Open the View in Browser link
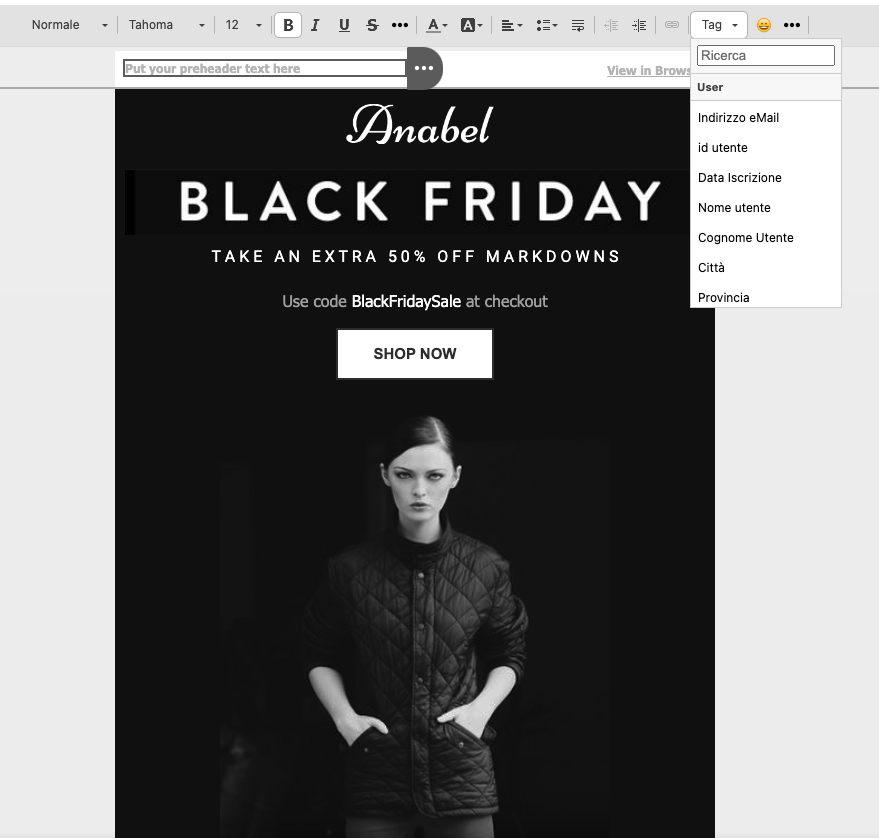The height and width of the screenshot is (838, 879). pyautogui.click(x=648, y=71)
